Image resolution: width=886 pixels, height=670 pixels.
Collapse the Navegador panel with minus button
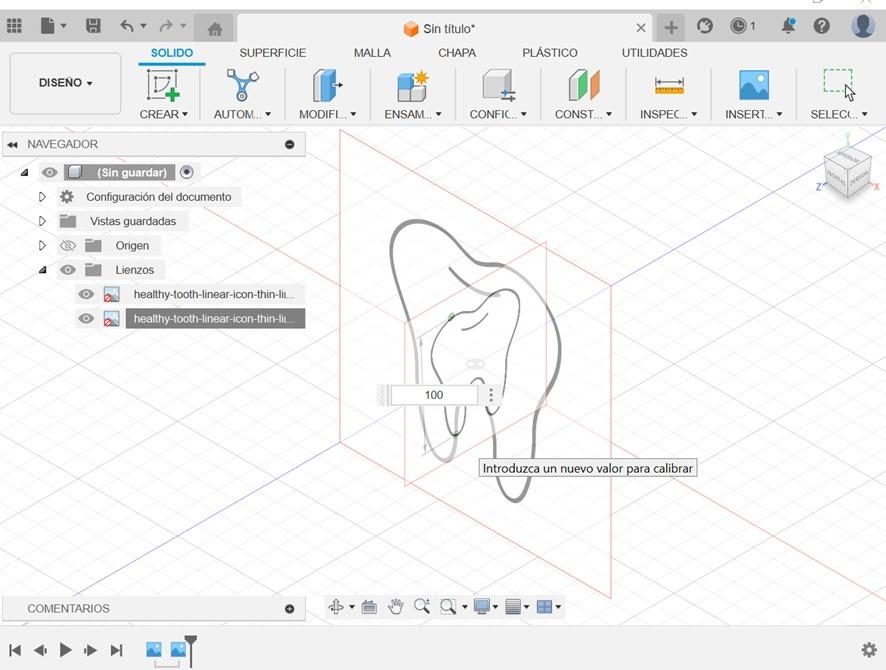click(290, 145)
